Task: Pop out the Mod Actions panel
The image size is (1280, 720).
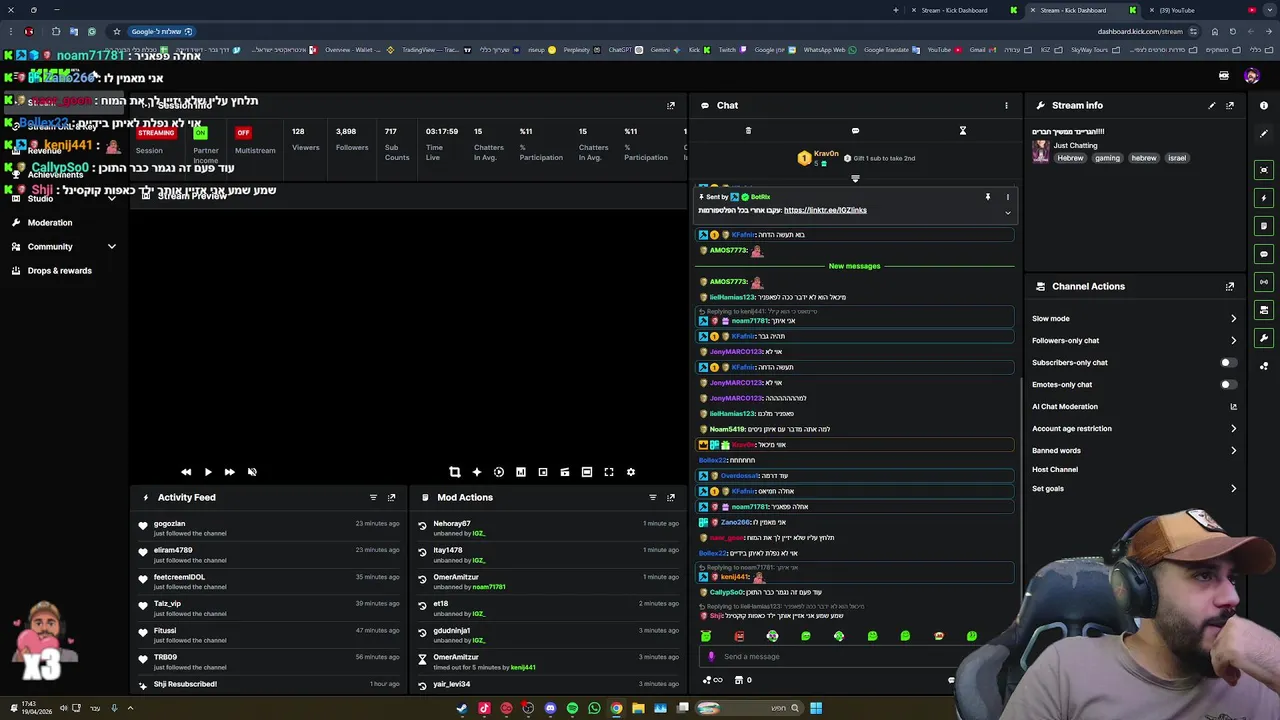Action: click(671, 497)
